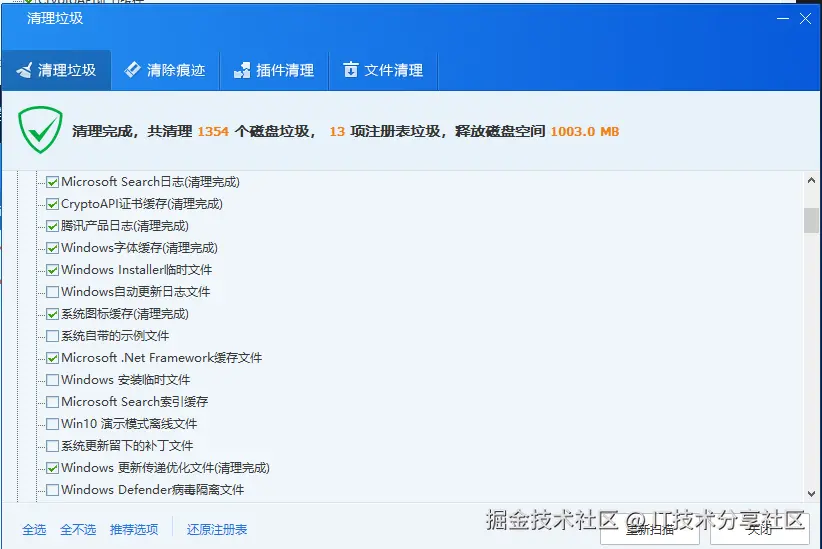
Task: Check Win10 演示模式离线文件 checkbox
Action: click(52, 424)
